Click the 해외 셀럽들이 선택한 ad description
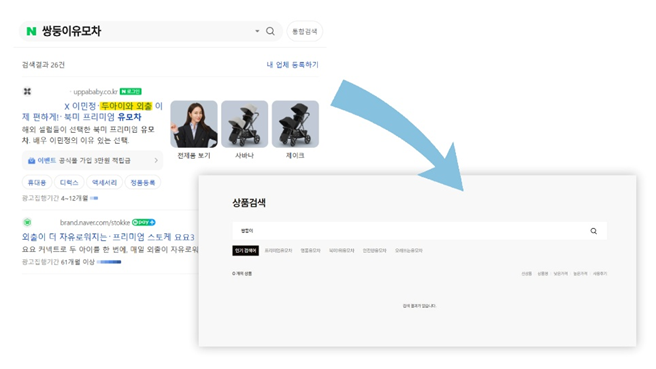The height and width of the screenshot is (369, 656). [88, 135]
